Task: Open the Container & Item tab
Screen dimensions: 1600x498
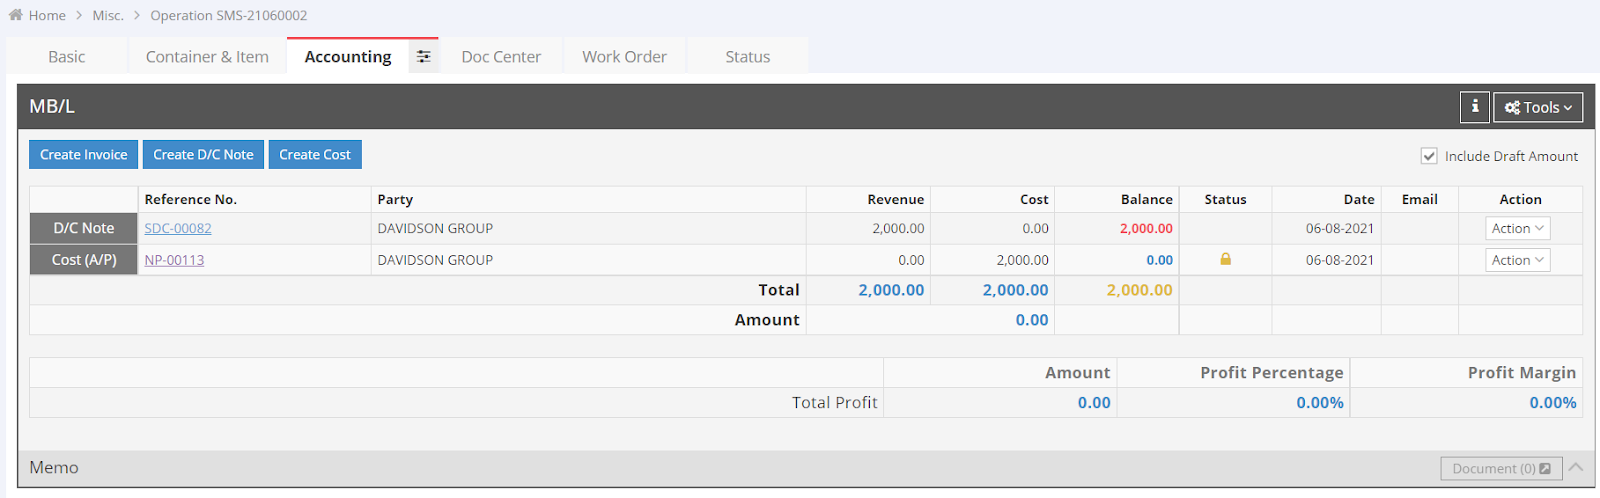Action: [207, 57]
